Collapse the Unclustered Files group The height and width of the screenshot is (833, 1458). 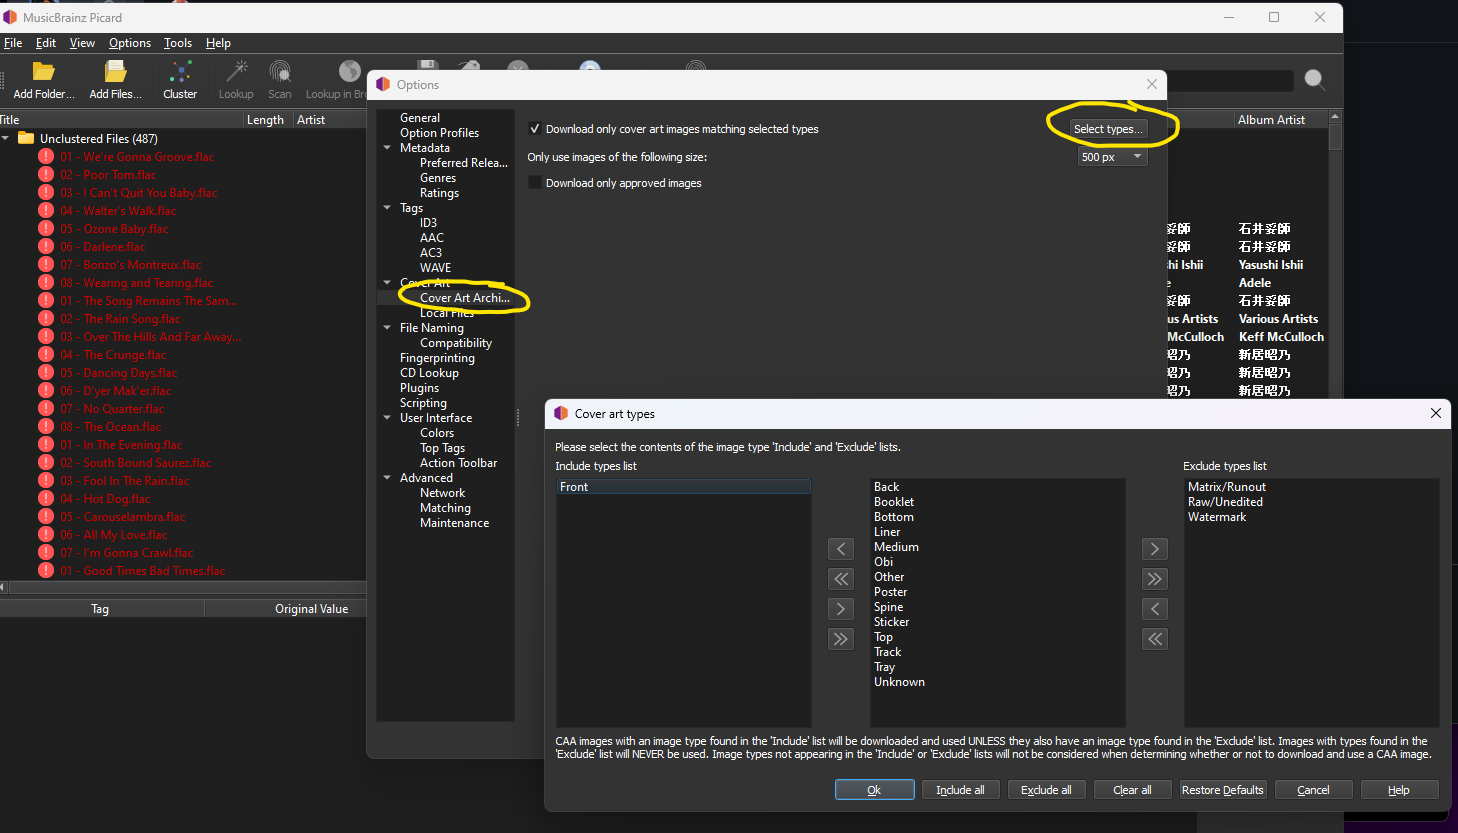click(6, 139)
